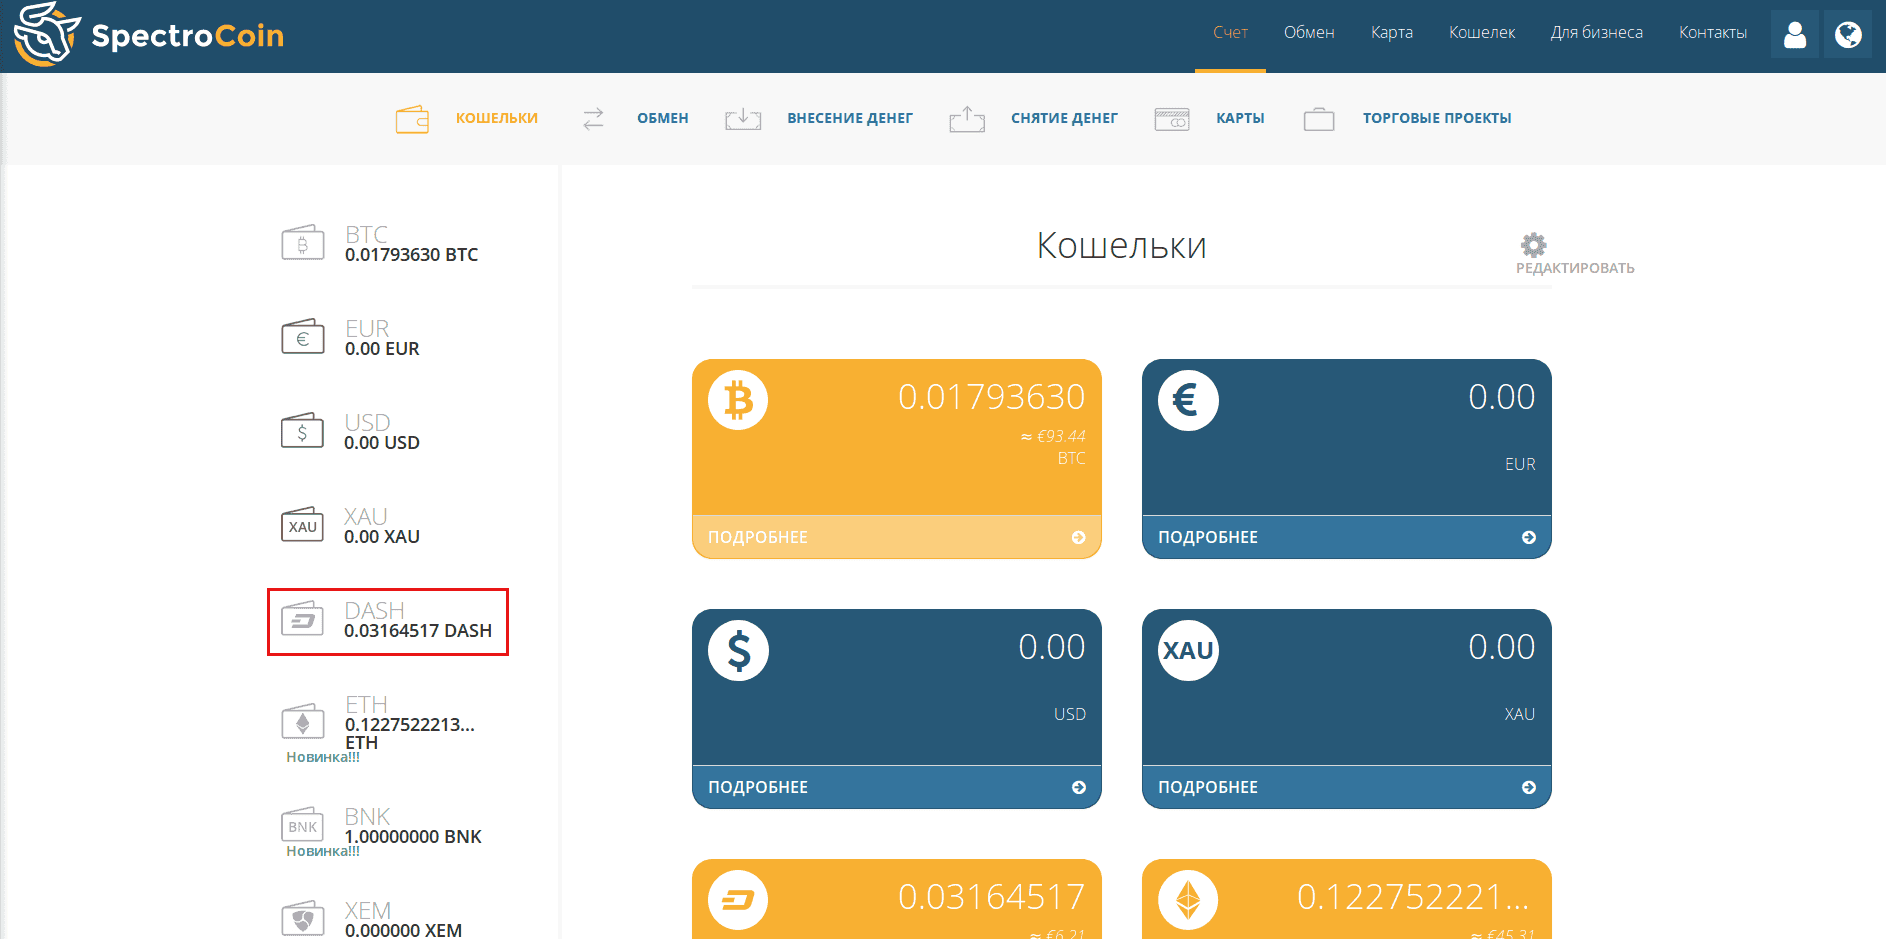Screen dimensions: 1886x939
Task: Click the Ethereum symbol on ETH card
Action: [1188, 900]
